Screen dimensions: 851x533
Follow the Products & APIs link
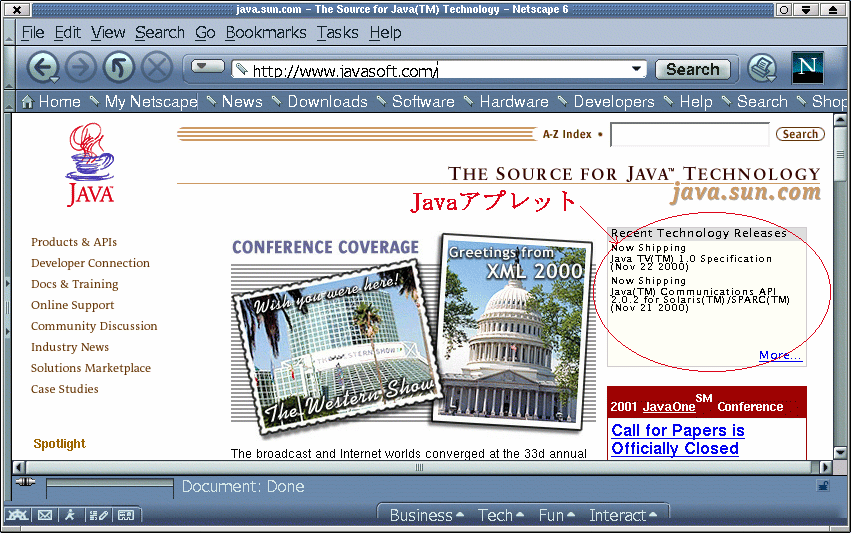[x=74, y=242]
